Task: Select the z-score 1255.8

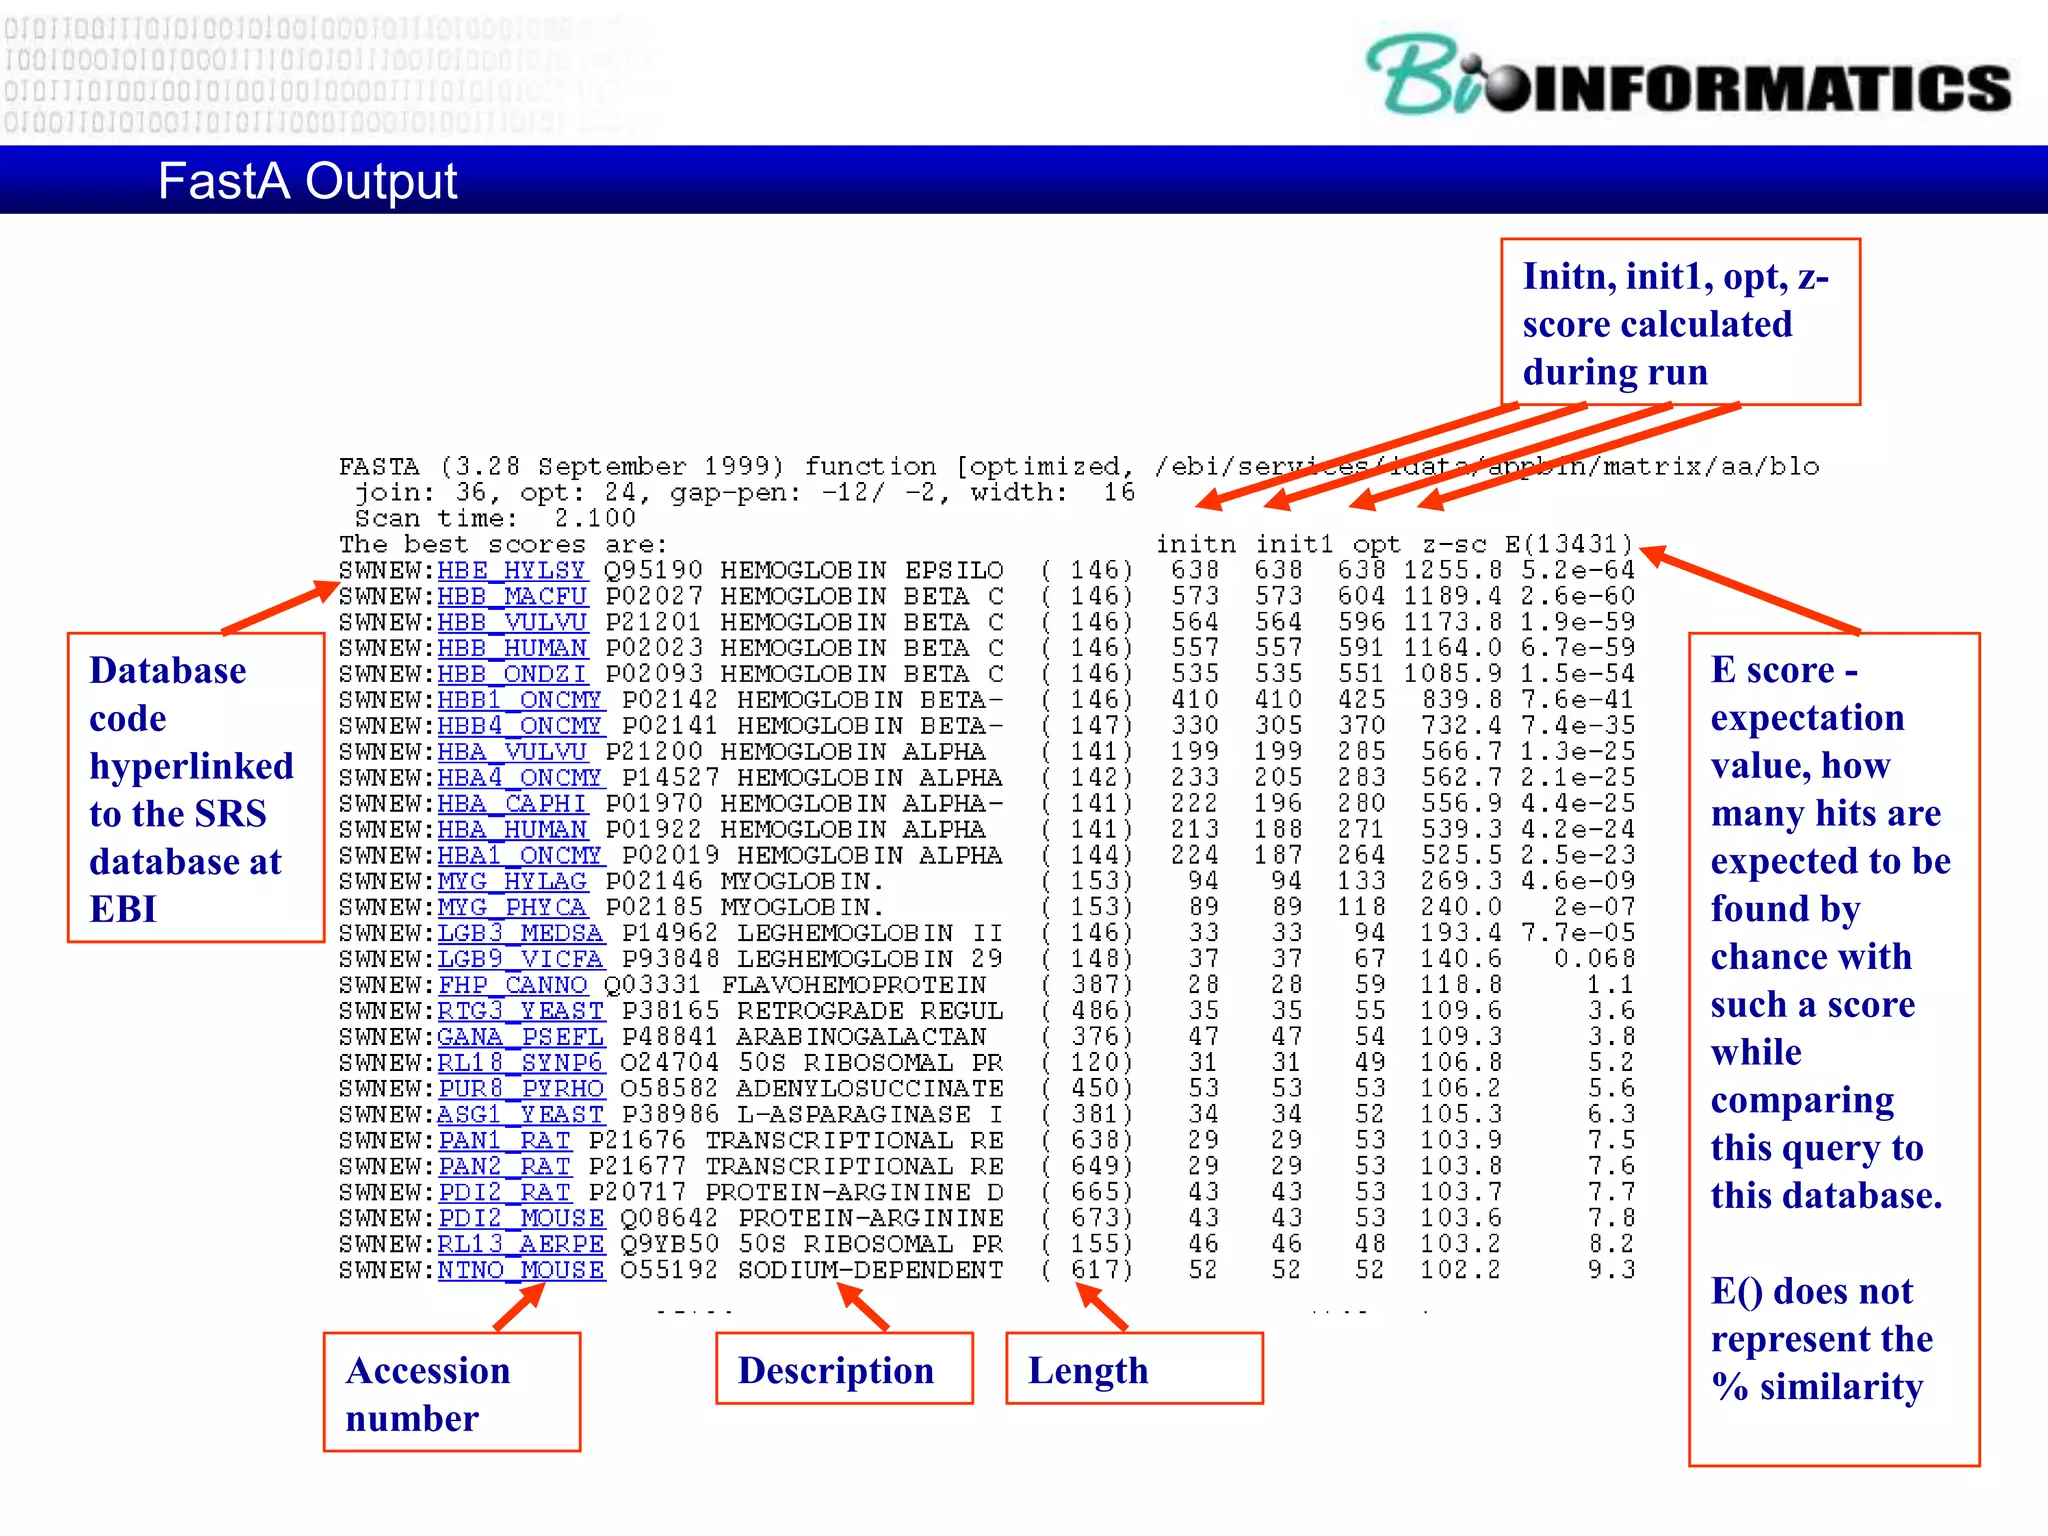Action: [x=1452, y=570]
